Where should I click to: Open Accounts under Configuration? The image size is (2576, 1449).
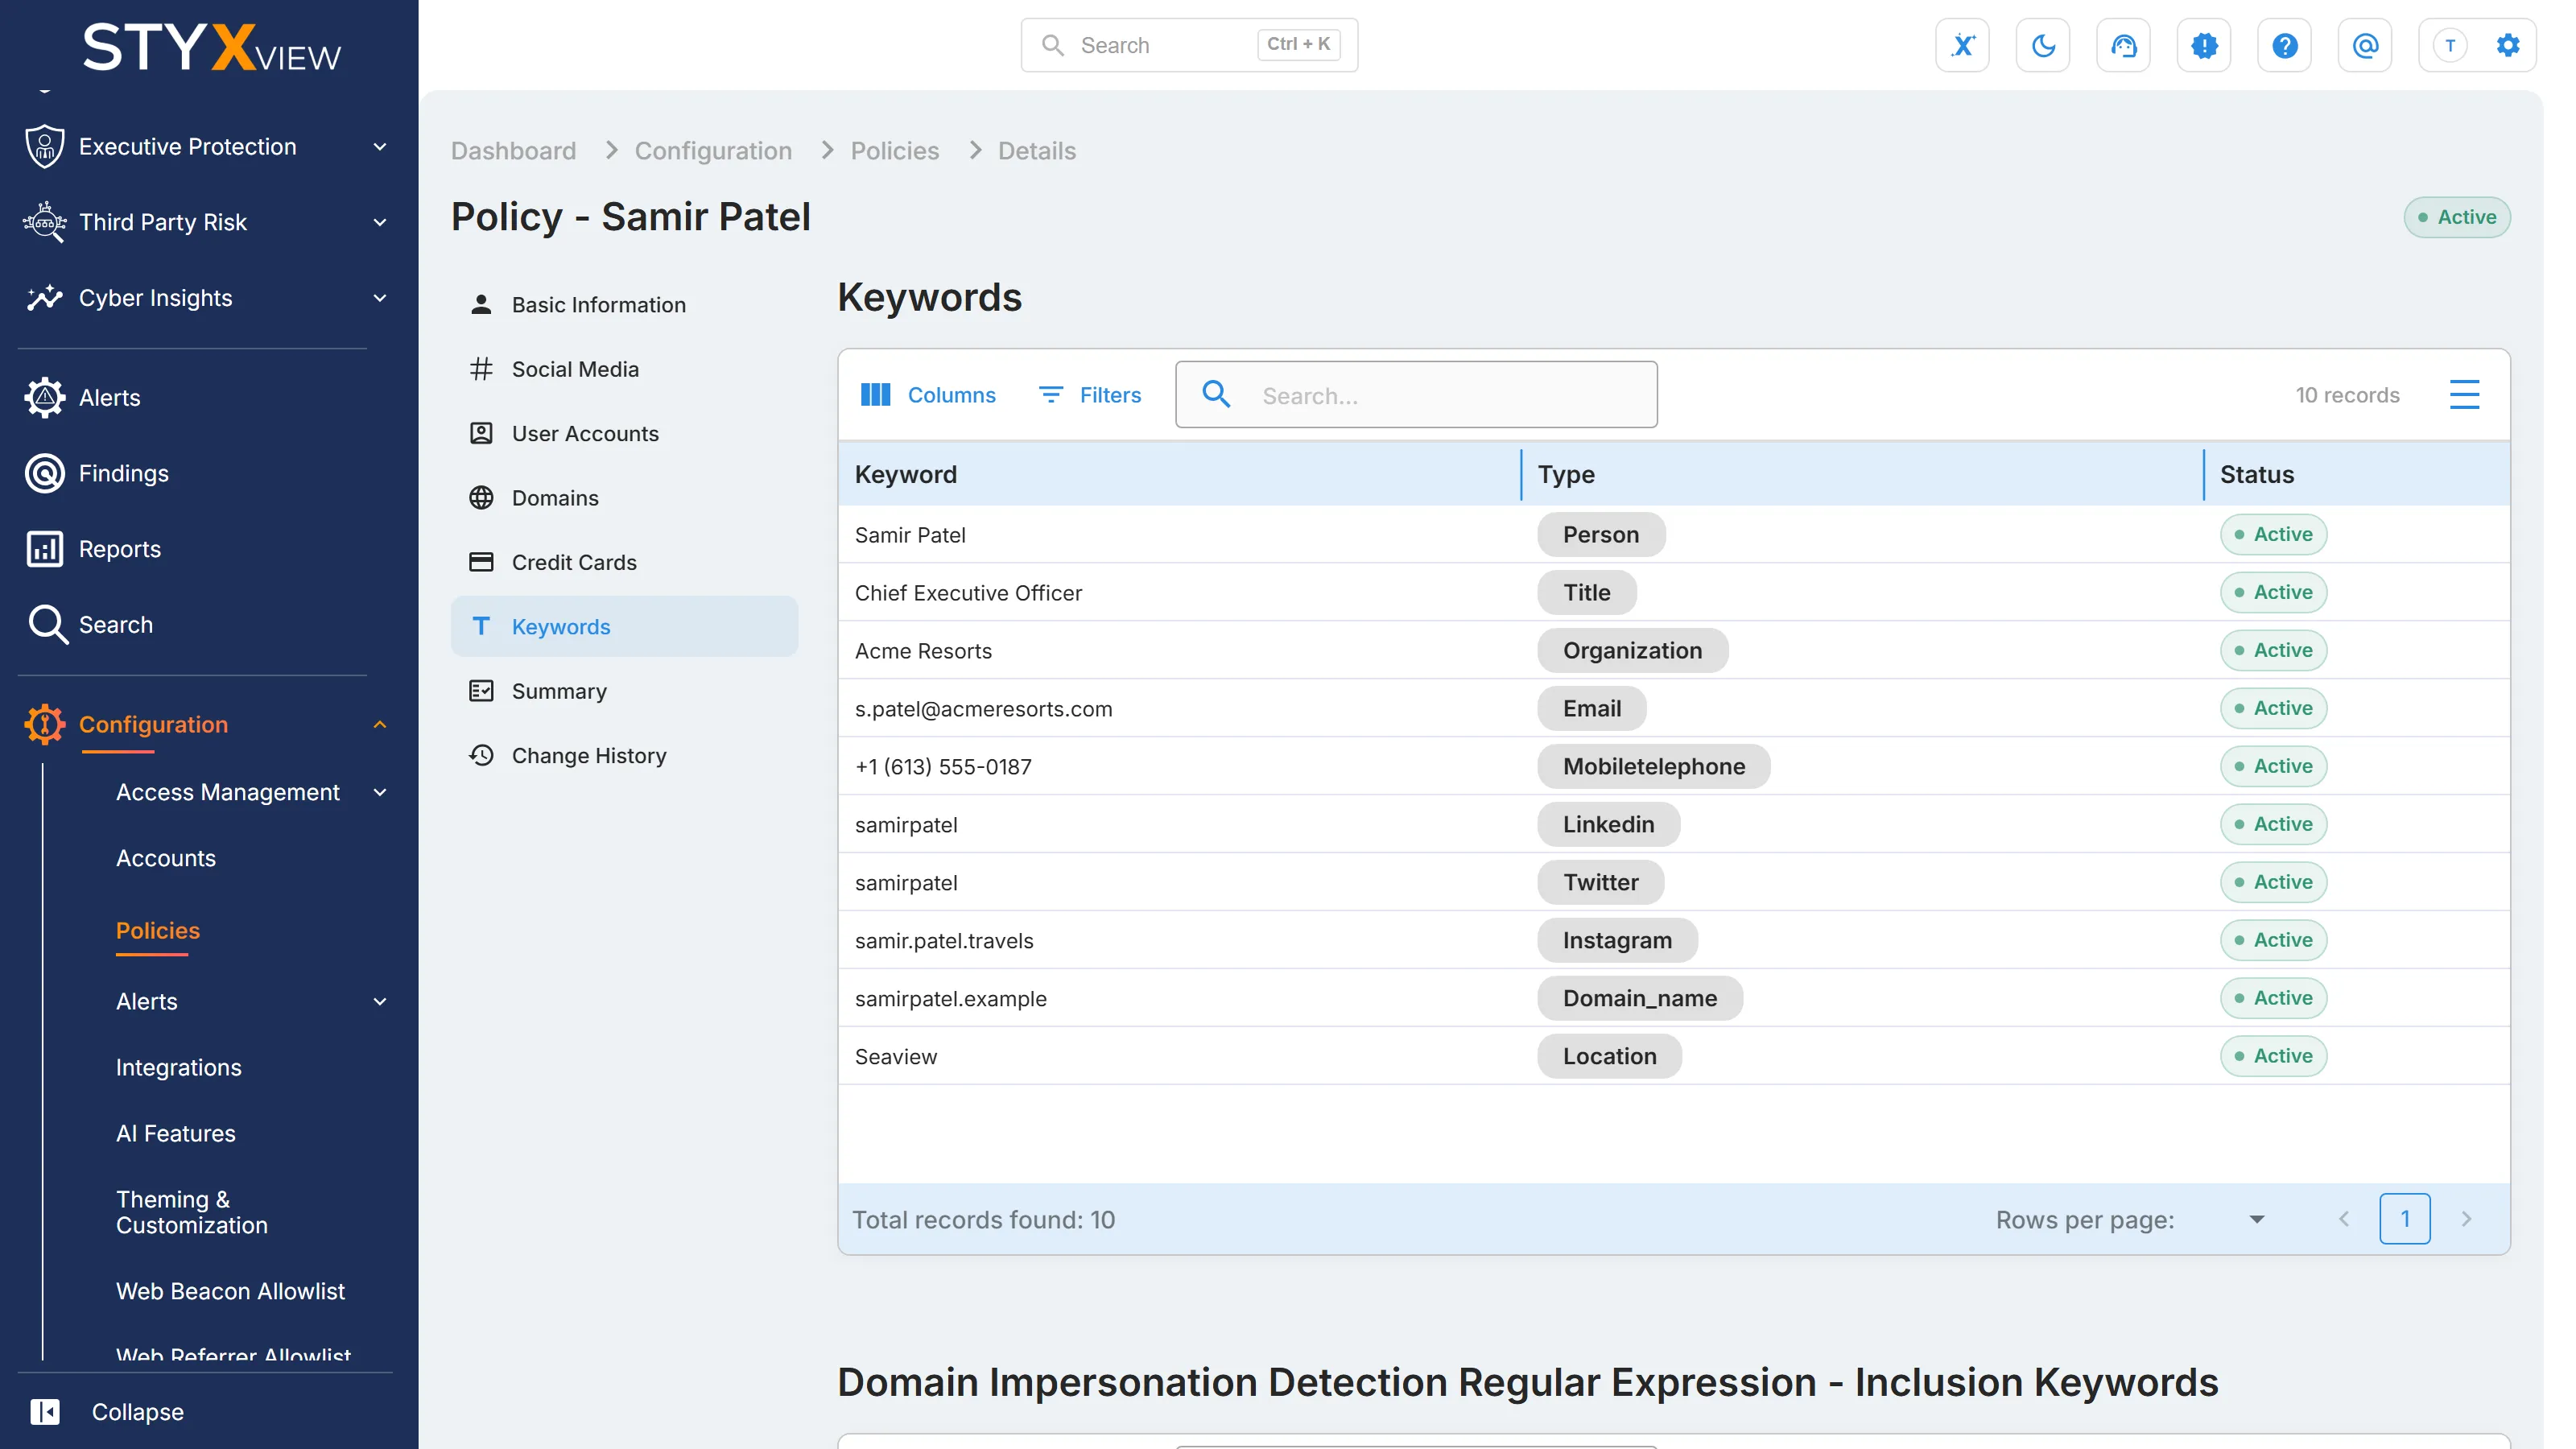[166, 858]
